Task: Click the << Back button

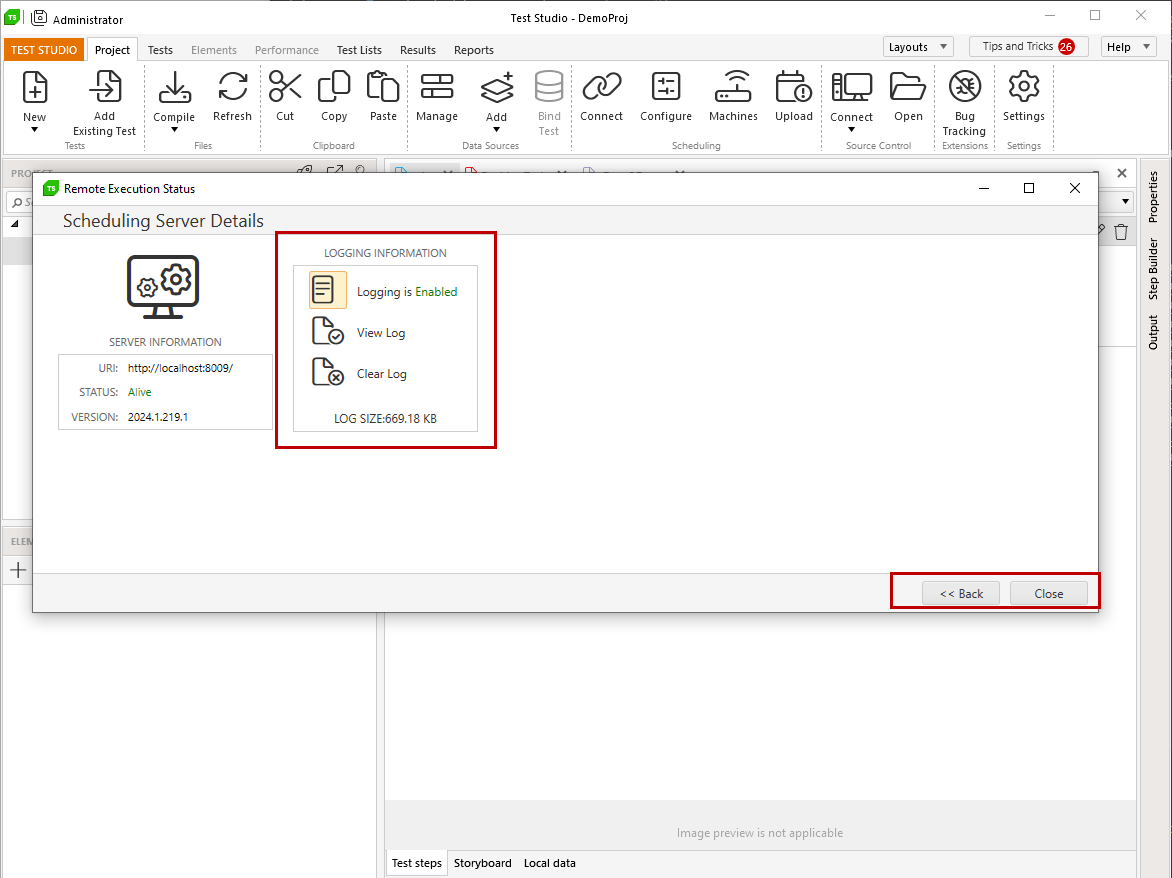Action: [961, 593]
